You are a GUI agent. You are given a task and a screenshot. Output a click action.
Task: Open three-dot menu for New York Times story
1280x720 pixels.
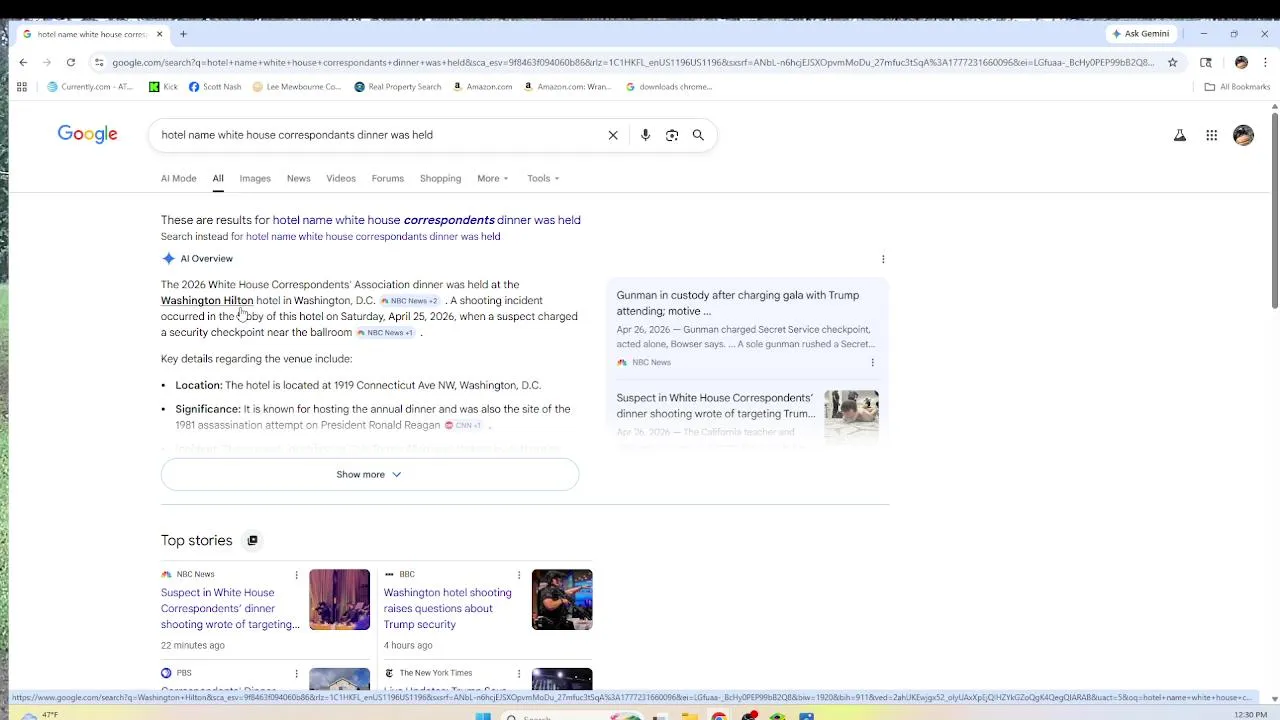[x=518, y=673]
